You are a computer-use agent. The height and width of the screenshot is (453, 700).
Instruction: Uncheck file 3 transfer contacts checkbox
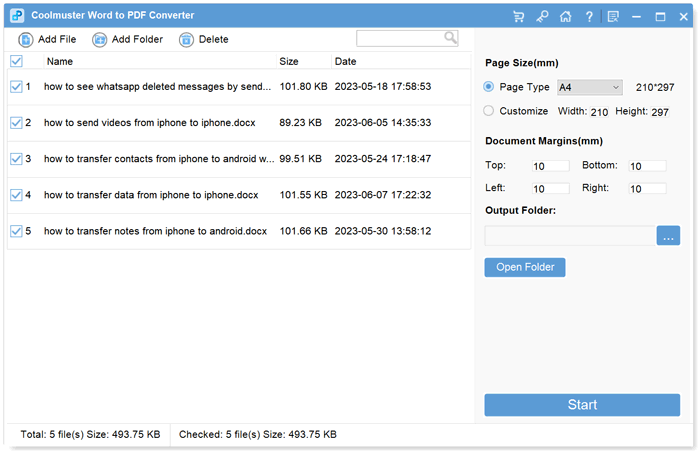[17, 158]
